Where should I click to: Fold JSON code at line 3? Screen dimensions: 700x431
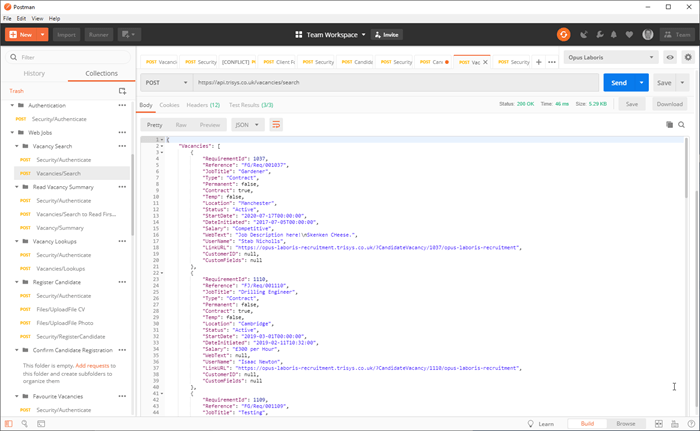pyautogui.click(x=162, y=152)
